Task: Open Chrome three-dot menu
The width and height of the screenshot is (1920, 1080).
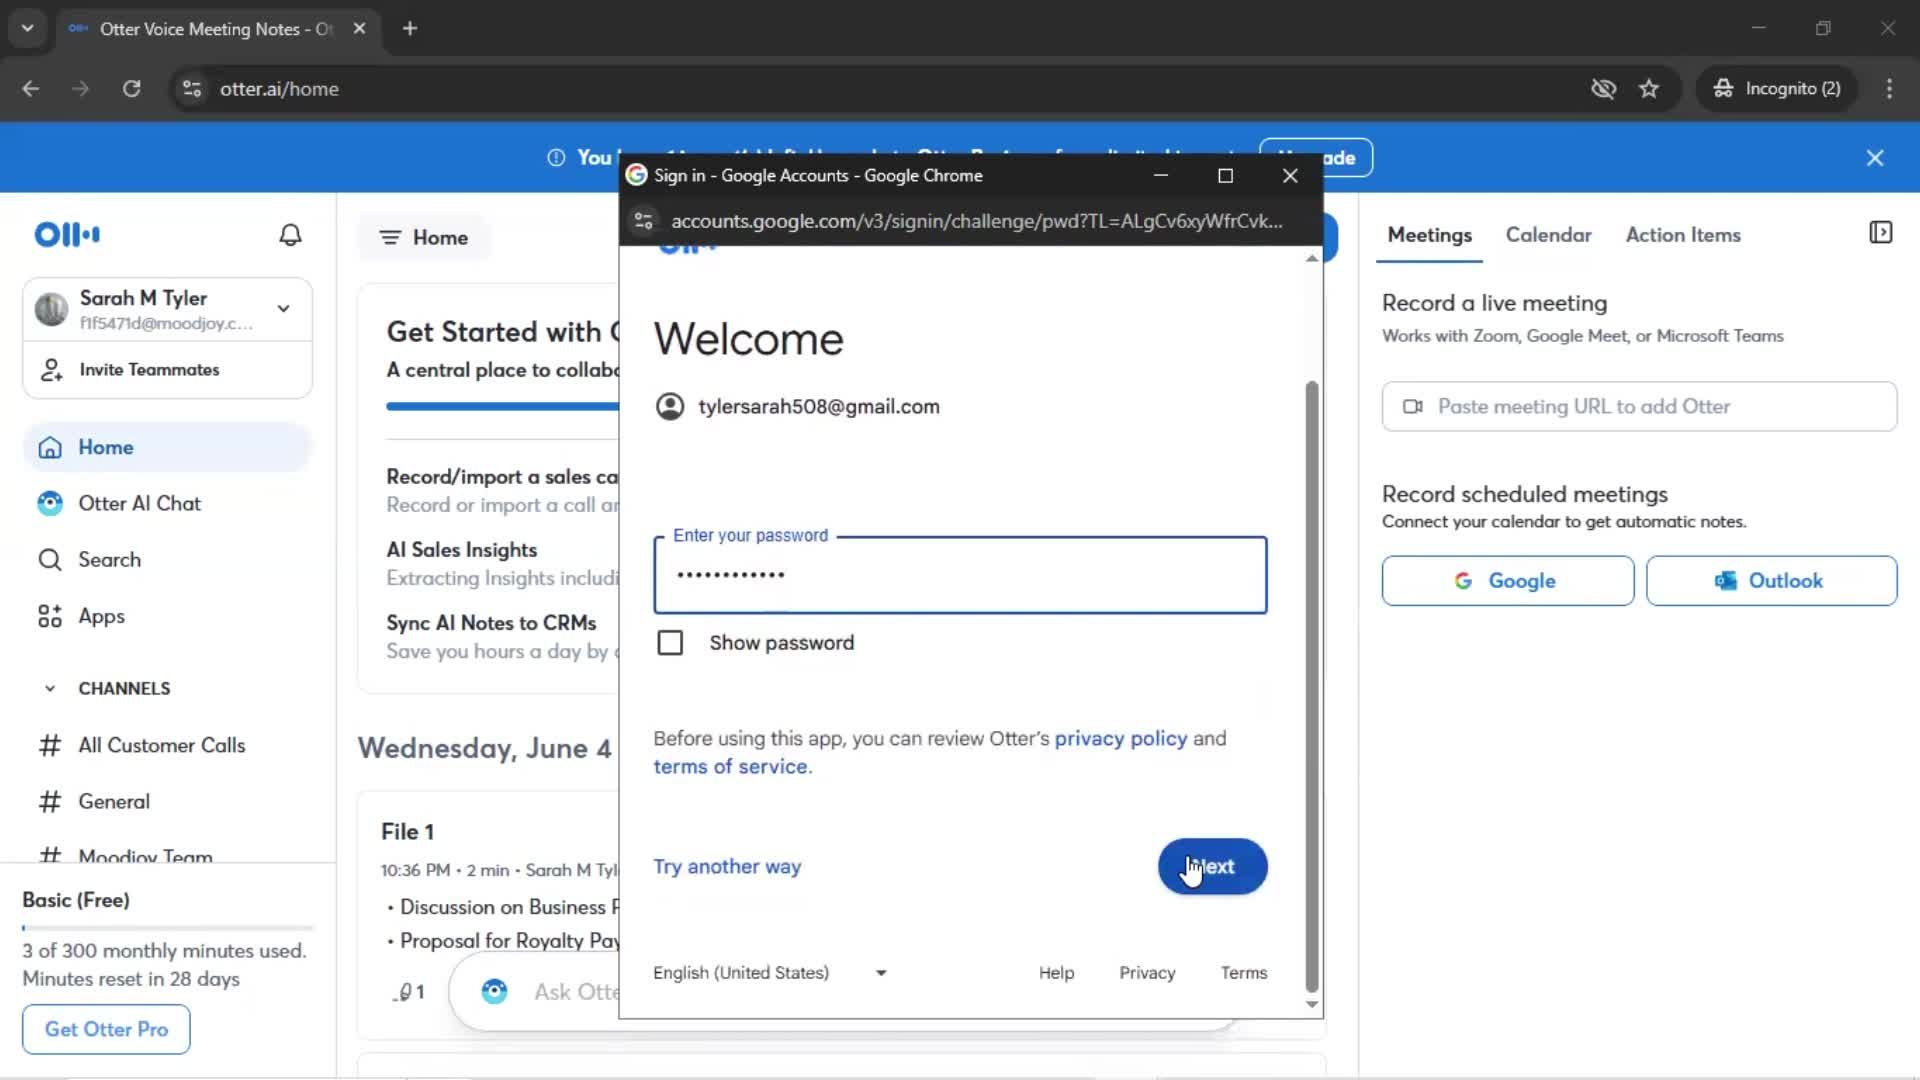Action: [1889, 89]
